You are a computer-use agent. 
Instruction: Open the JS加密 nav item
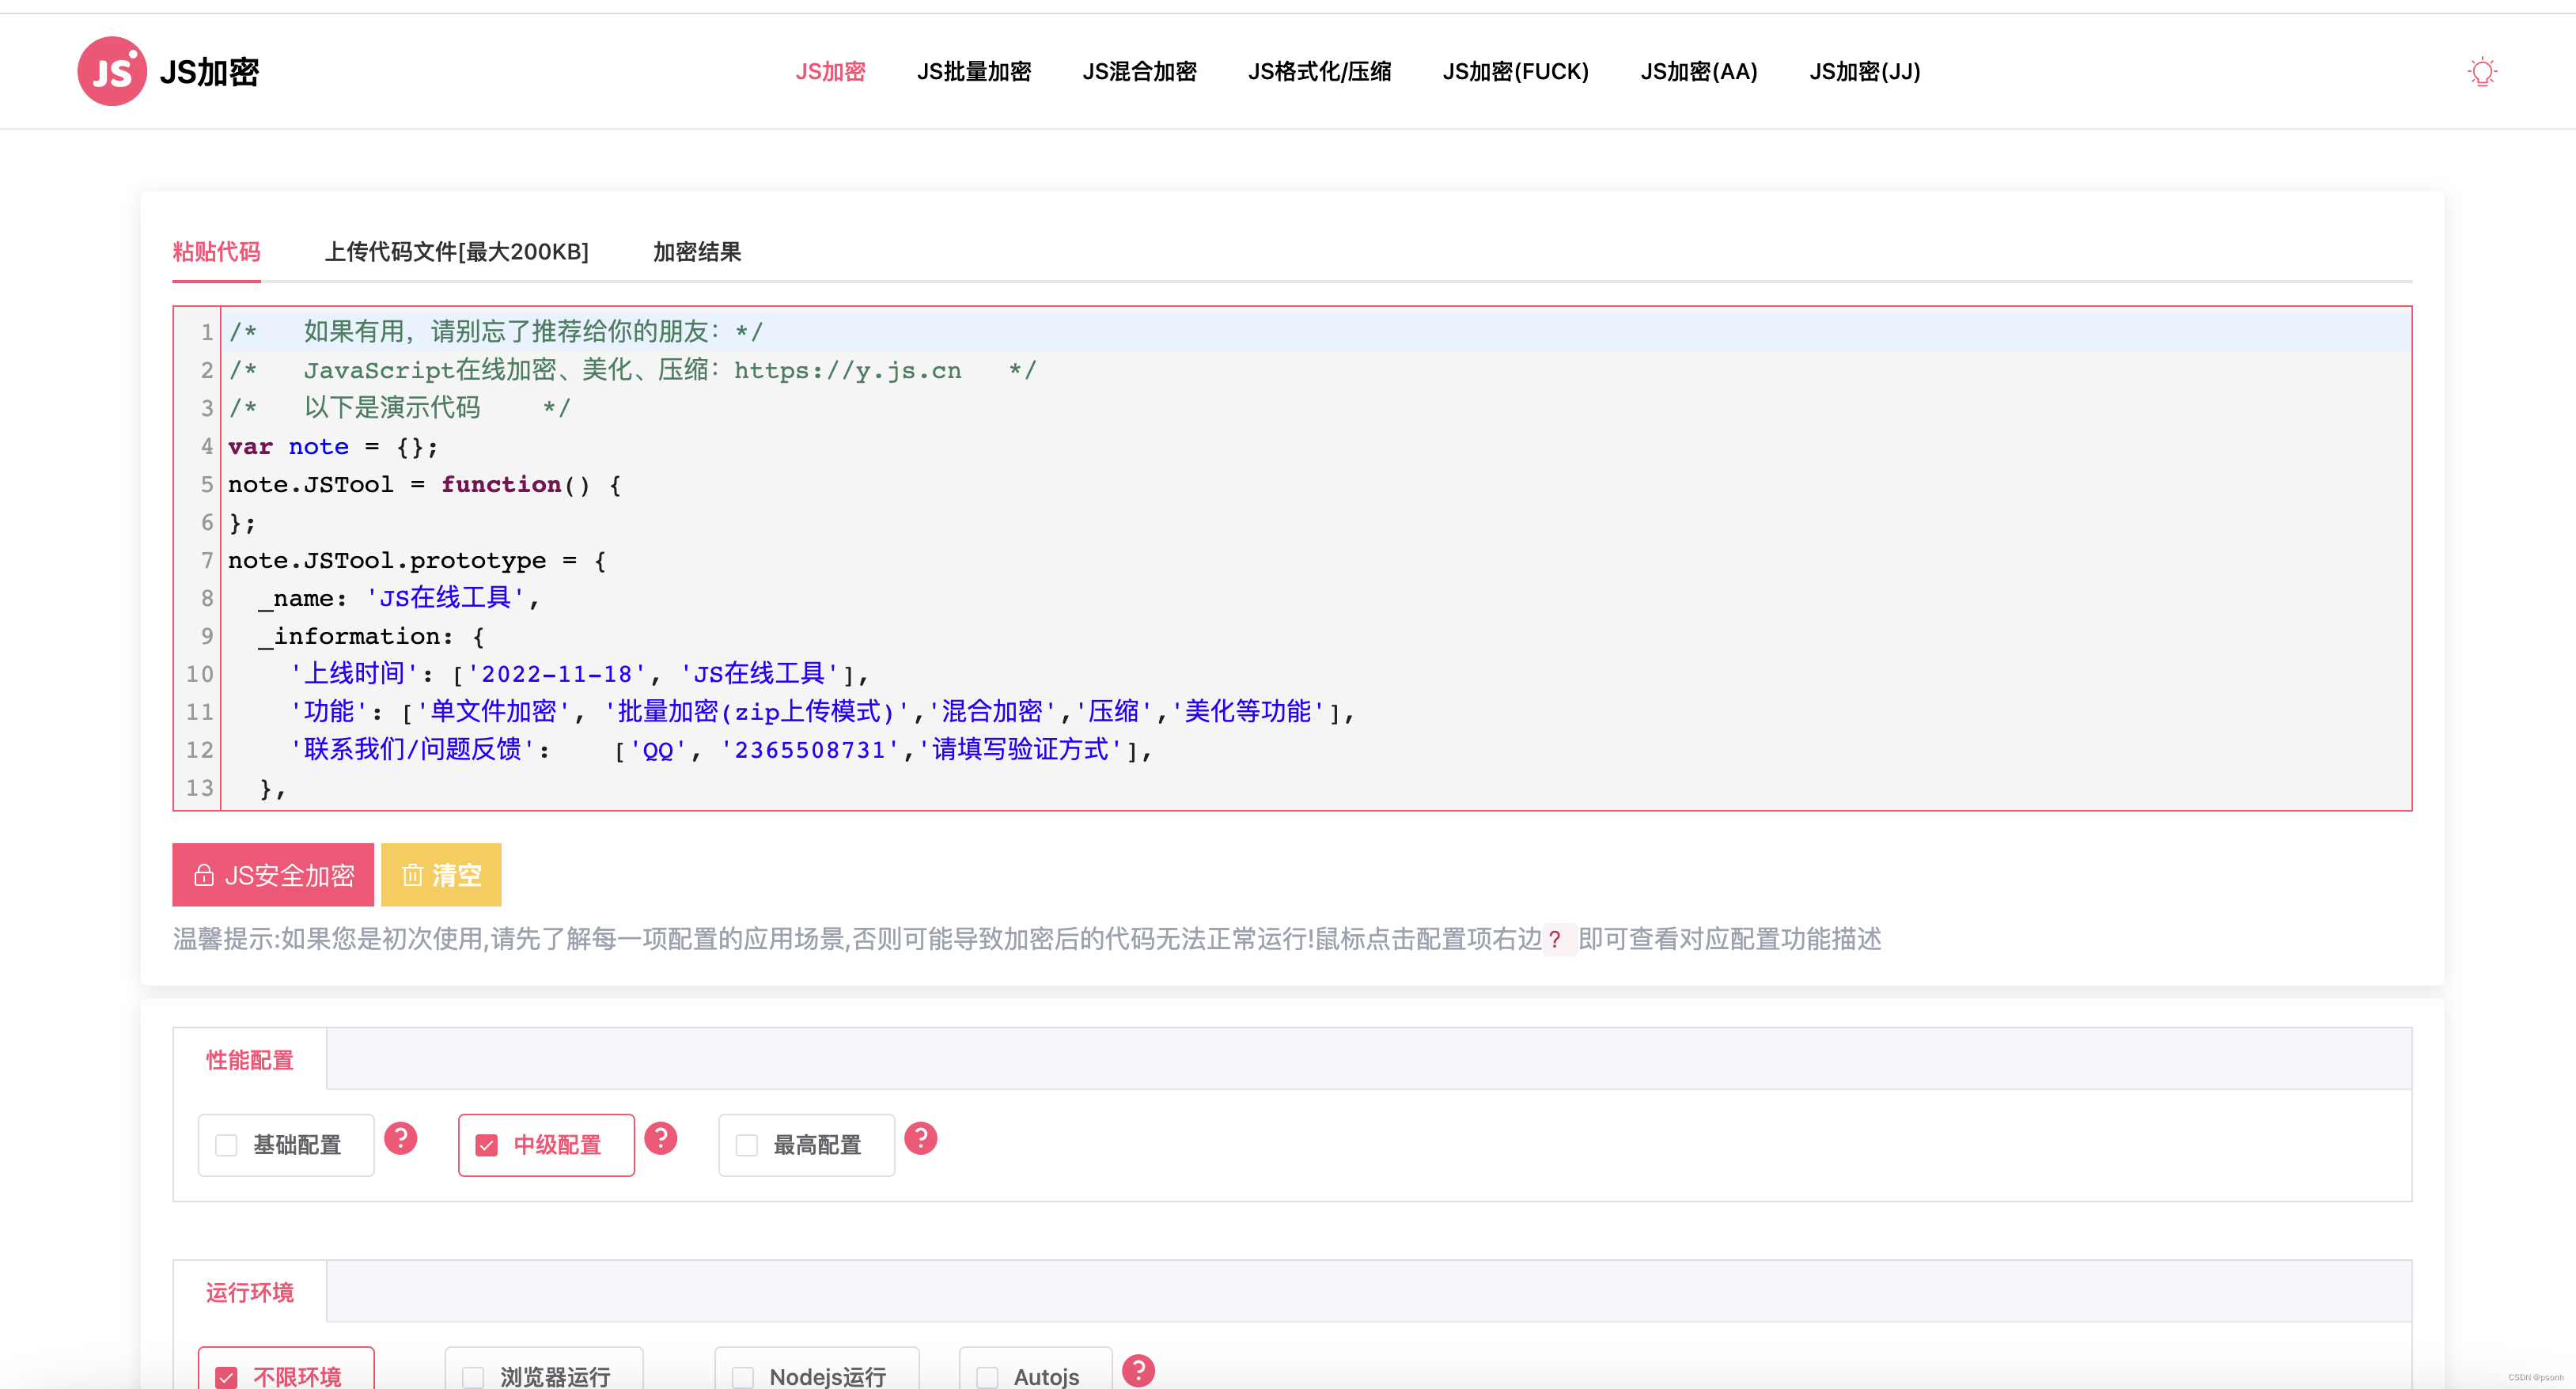coord(830,72)
